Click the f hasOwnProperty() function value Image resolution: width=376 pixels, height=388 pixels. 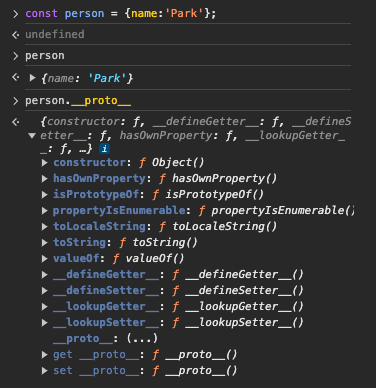point(218,179)
